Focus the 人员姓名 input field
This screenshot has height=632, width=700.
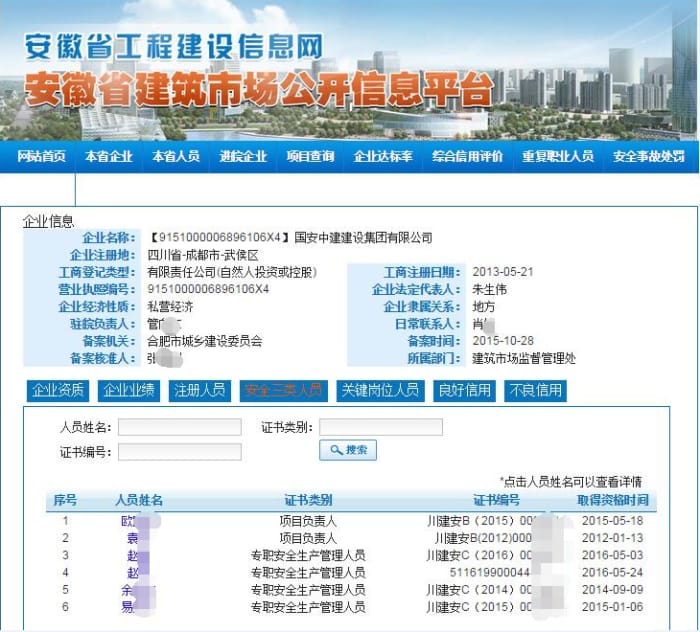click(x=180, y=427)
